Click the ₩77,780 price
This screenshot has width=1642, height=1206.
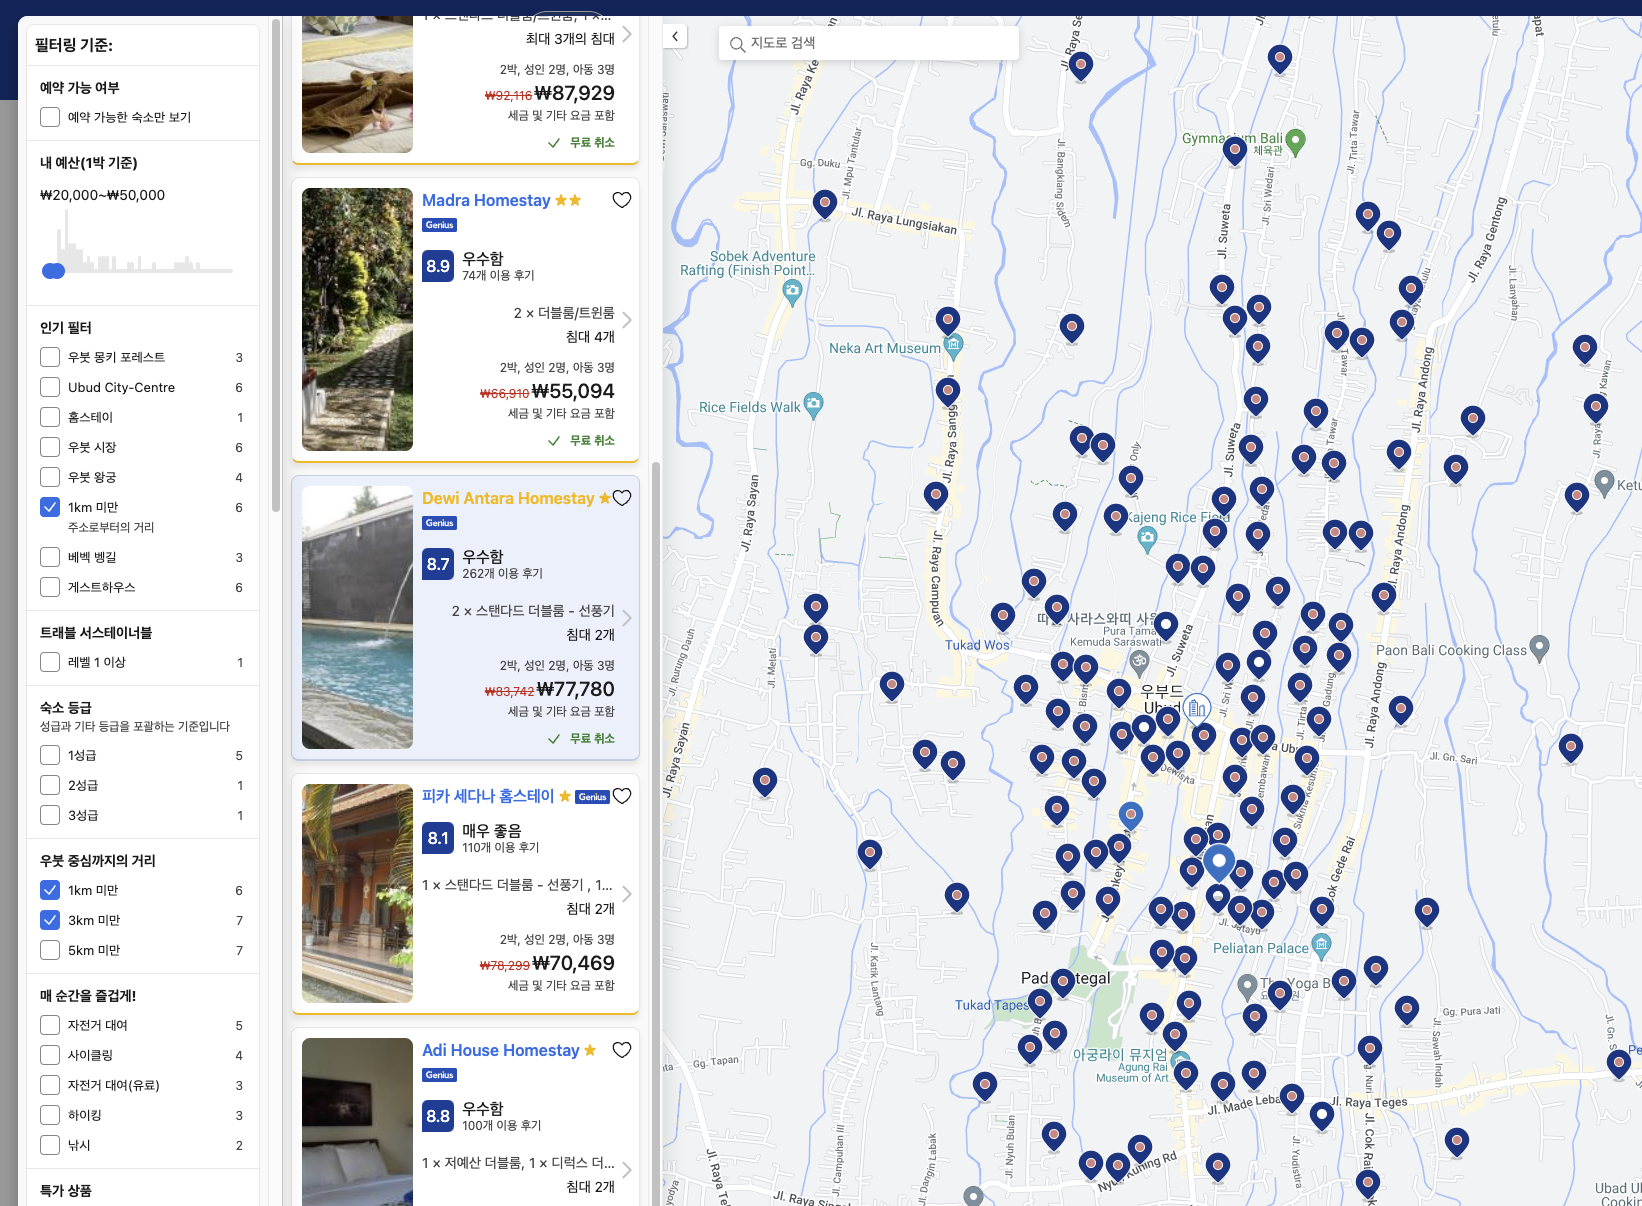click(576, 689)
